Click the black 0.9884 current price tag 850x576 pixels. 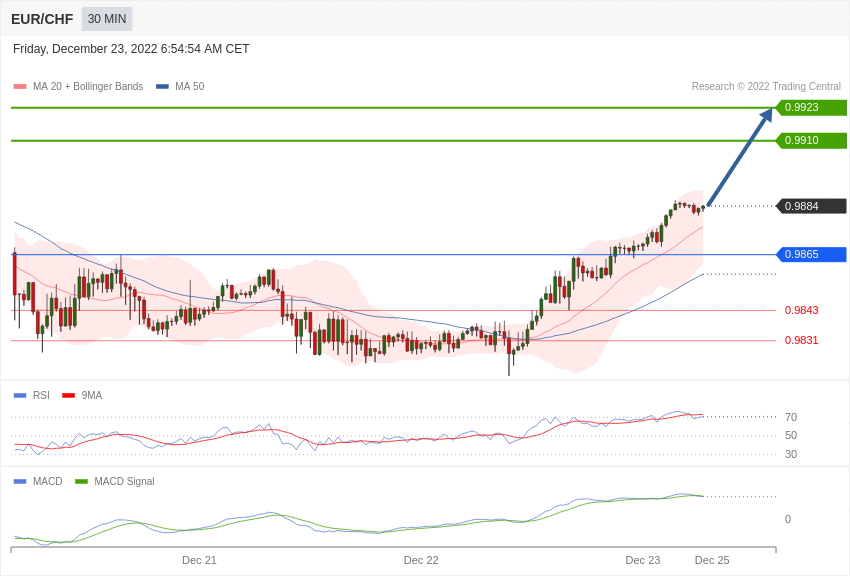811,206
